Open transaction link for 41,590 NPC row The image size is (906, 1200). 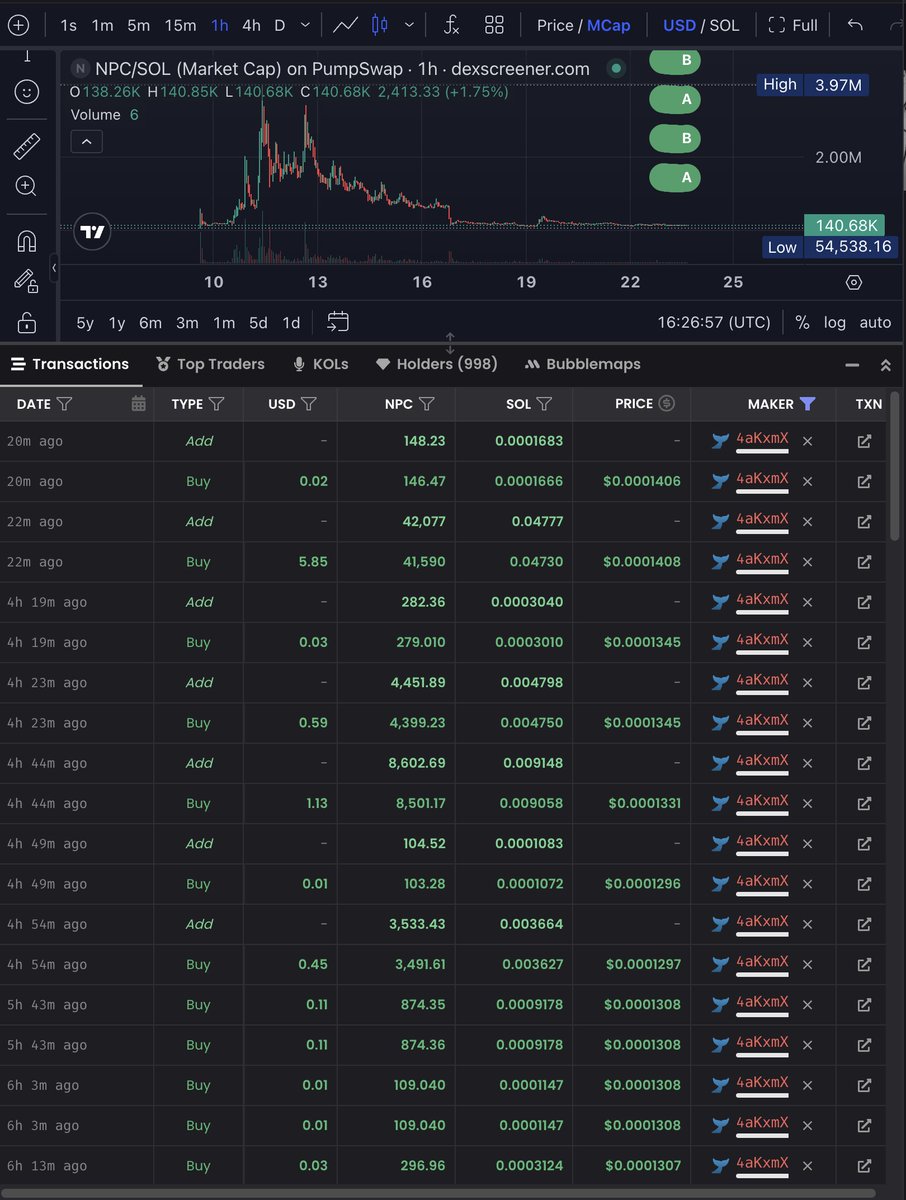[x=864, y=562]
